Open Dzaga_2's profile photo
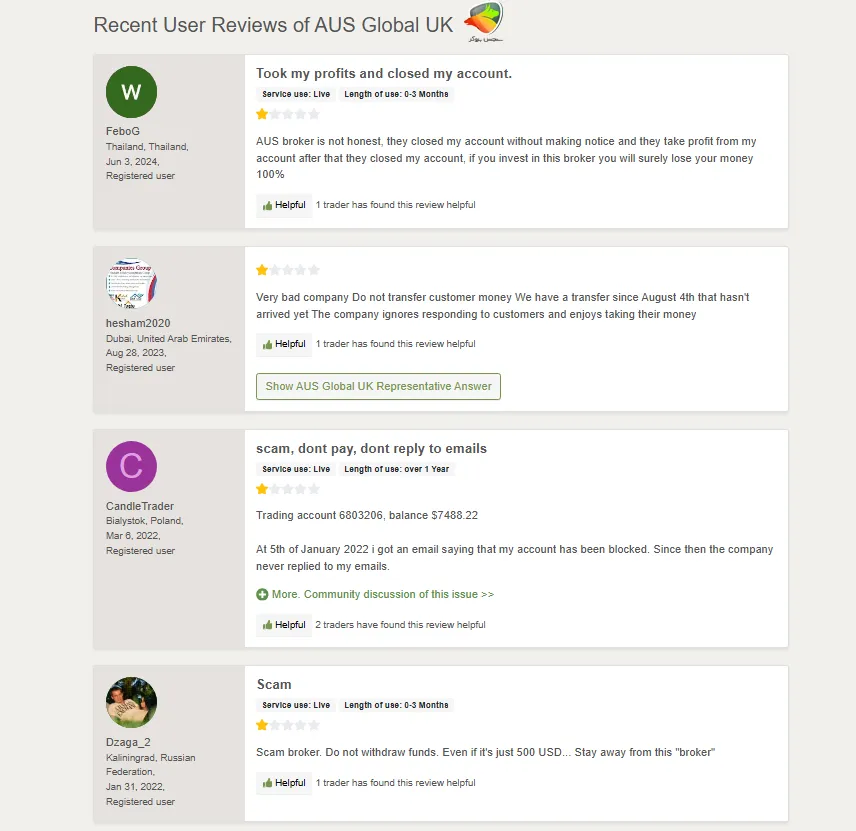 [131, 702]
